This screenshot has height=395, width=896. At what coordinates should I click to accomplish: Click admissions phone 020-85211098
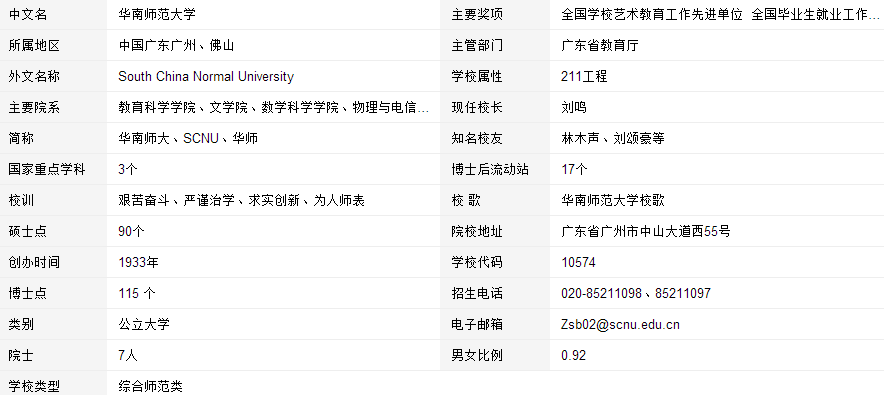coord(601,293)
